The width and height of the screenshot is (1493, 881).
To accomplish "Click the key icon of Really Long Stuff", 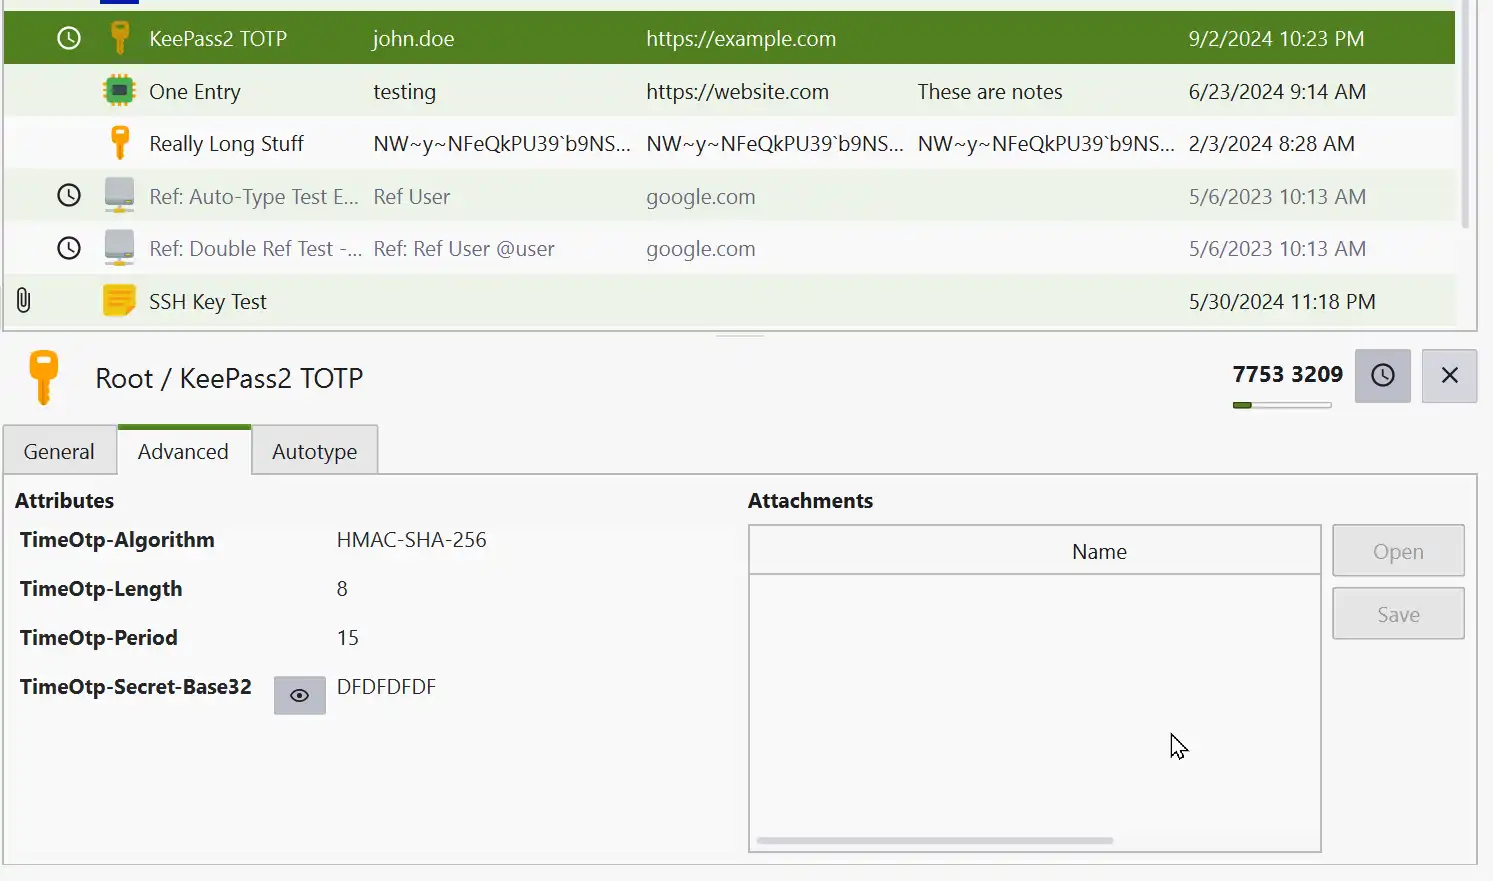I will tap(119, 143).
